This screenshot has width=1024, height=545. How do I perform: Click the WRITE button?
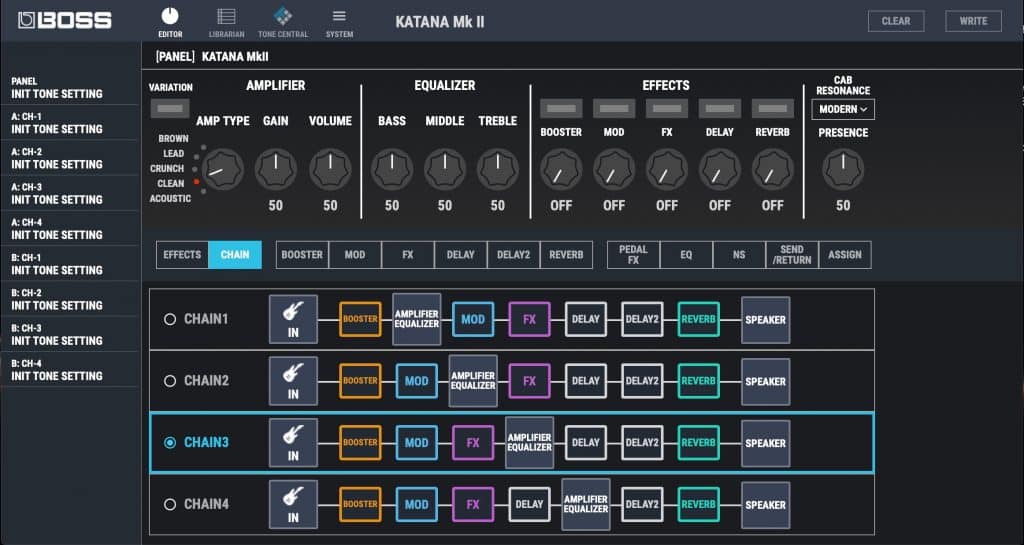[x=974, y=21]
